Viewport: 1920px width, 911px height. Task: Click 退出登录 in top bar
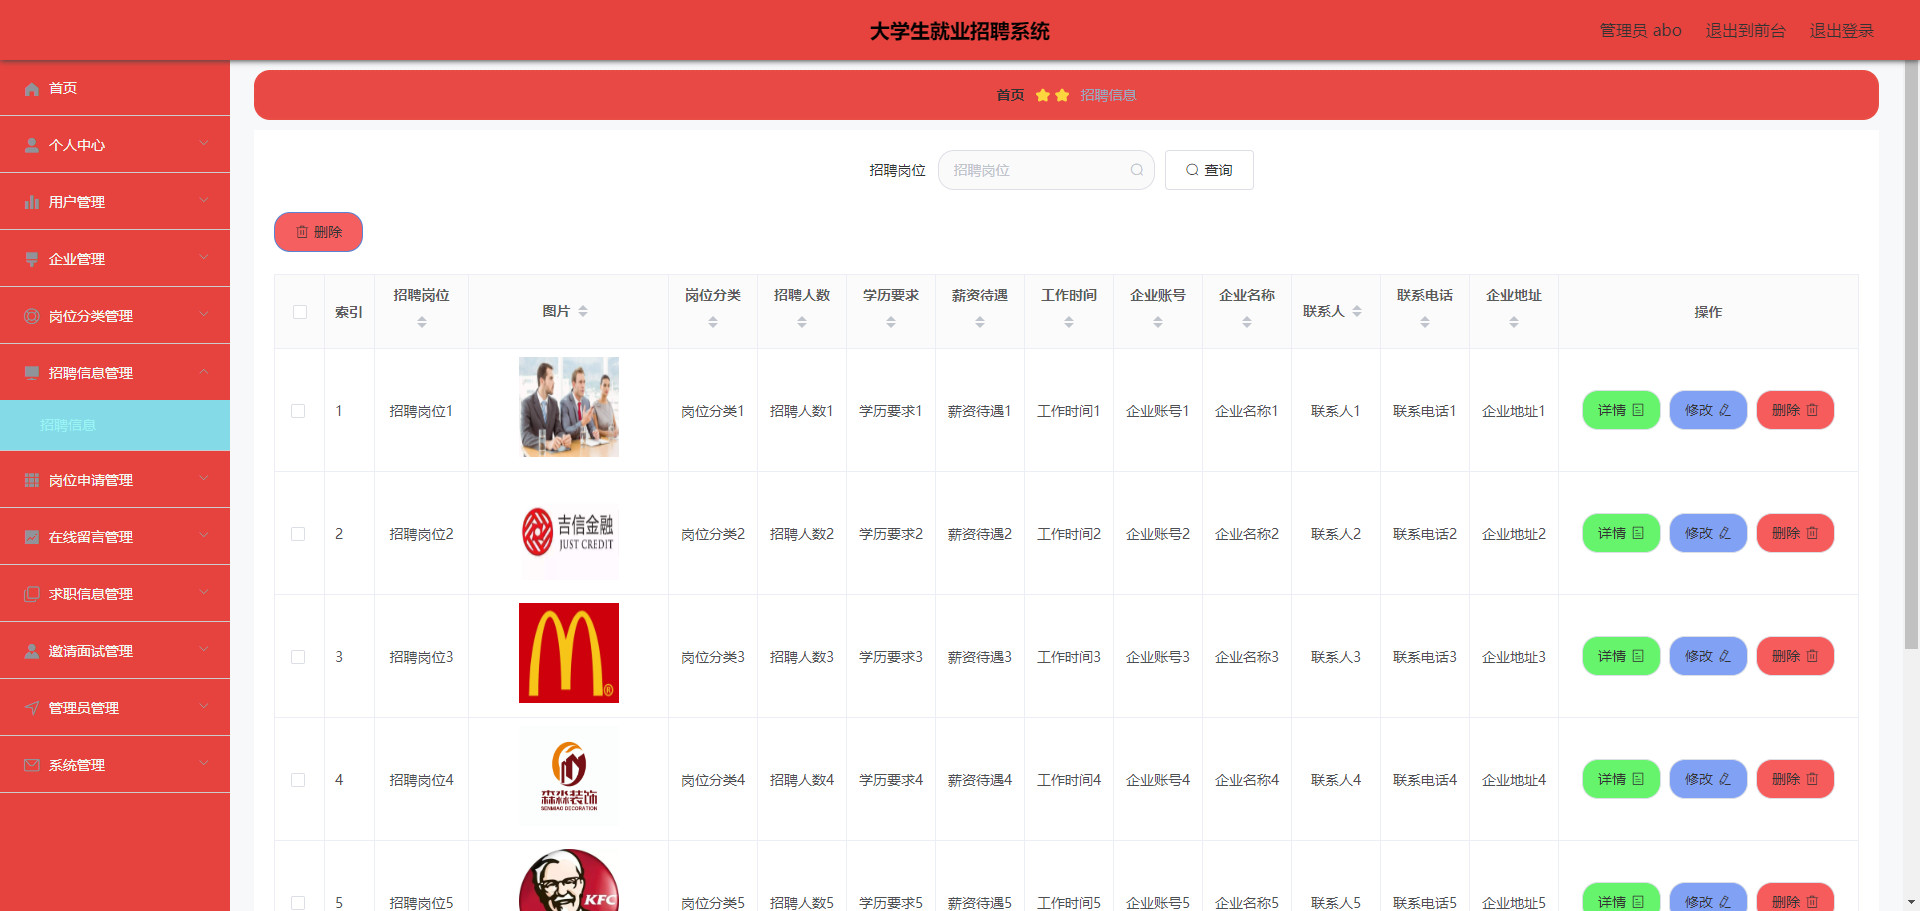(1842, 31)
